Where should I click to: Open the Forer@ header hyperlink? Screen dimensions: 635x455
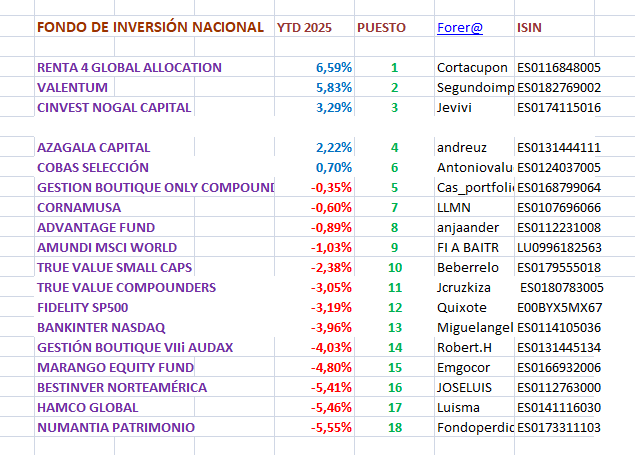click(x=460, y=28)
